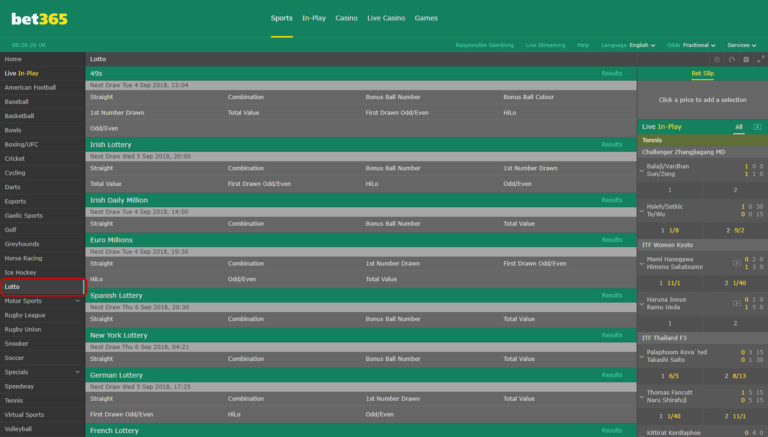Click the stream icon for Inoue match
Image resolution: width=768 pixels, height=437 pixels.
[x=737, y=304]
